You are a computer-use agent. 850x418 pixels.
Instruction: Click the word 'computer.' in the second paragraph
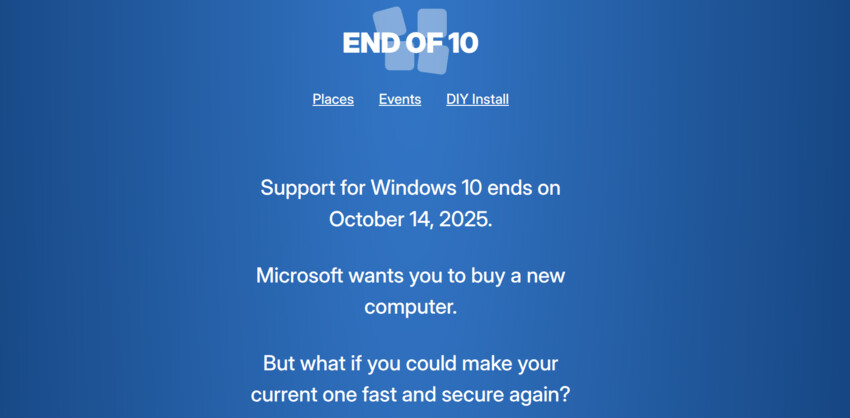[410, 307]
